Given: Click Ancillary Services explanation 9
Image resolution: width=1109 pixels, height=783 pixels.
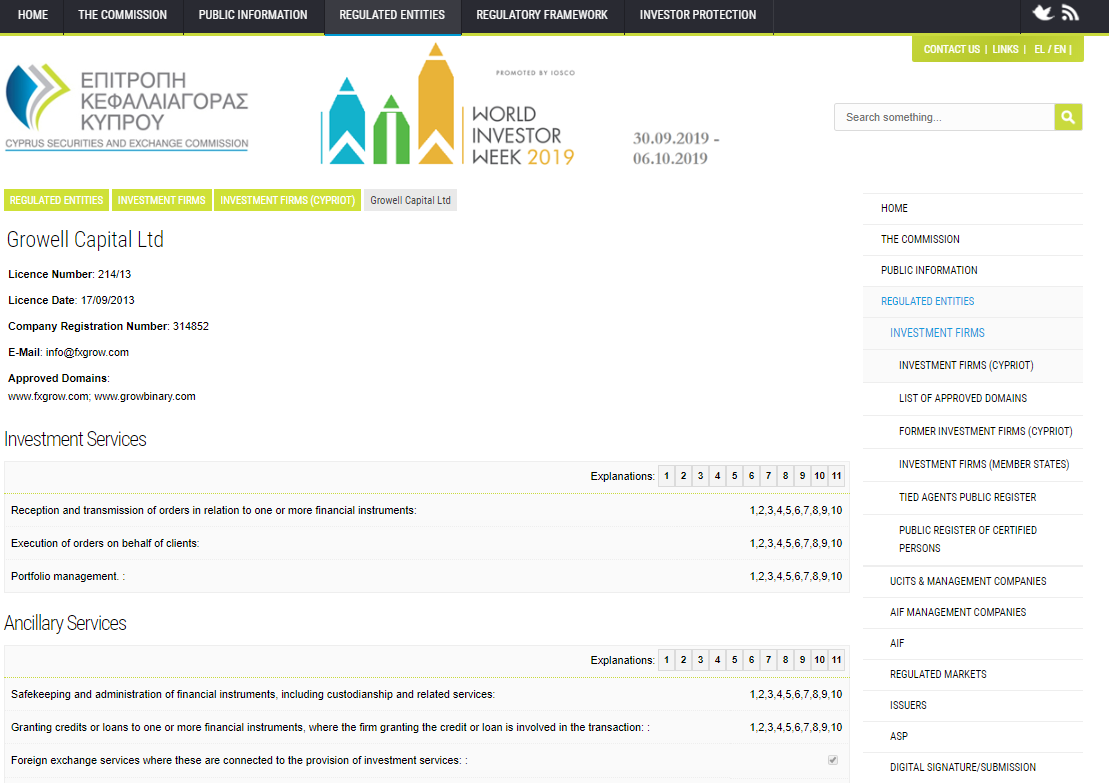Looking at the screenshot, I should point(802,659).
